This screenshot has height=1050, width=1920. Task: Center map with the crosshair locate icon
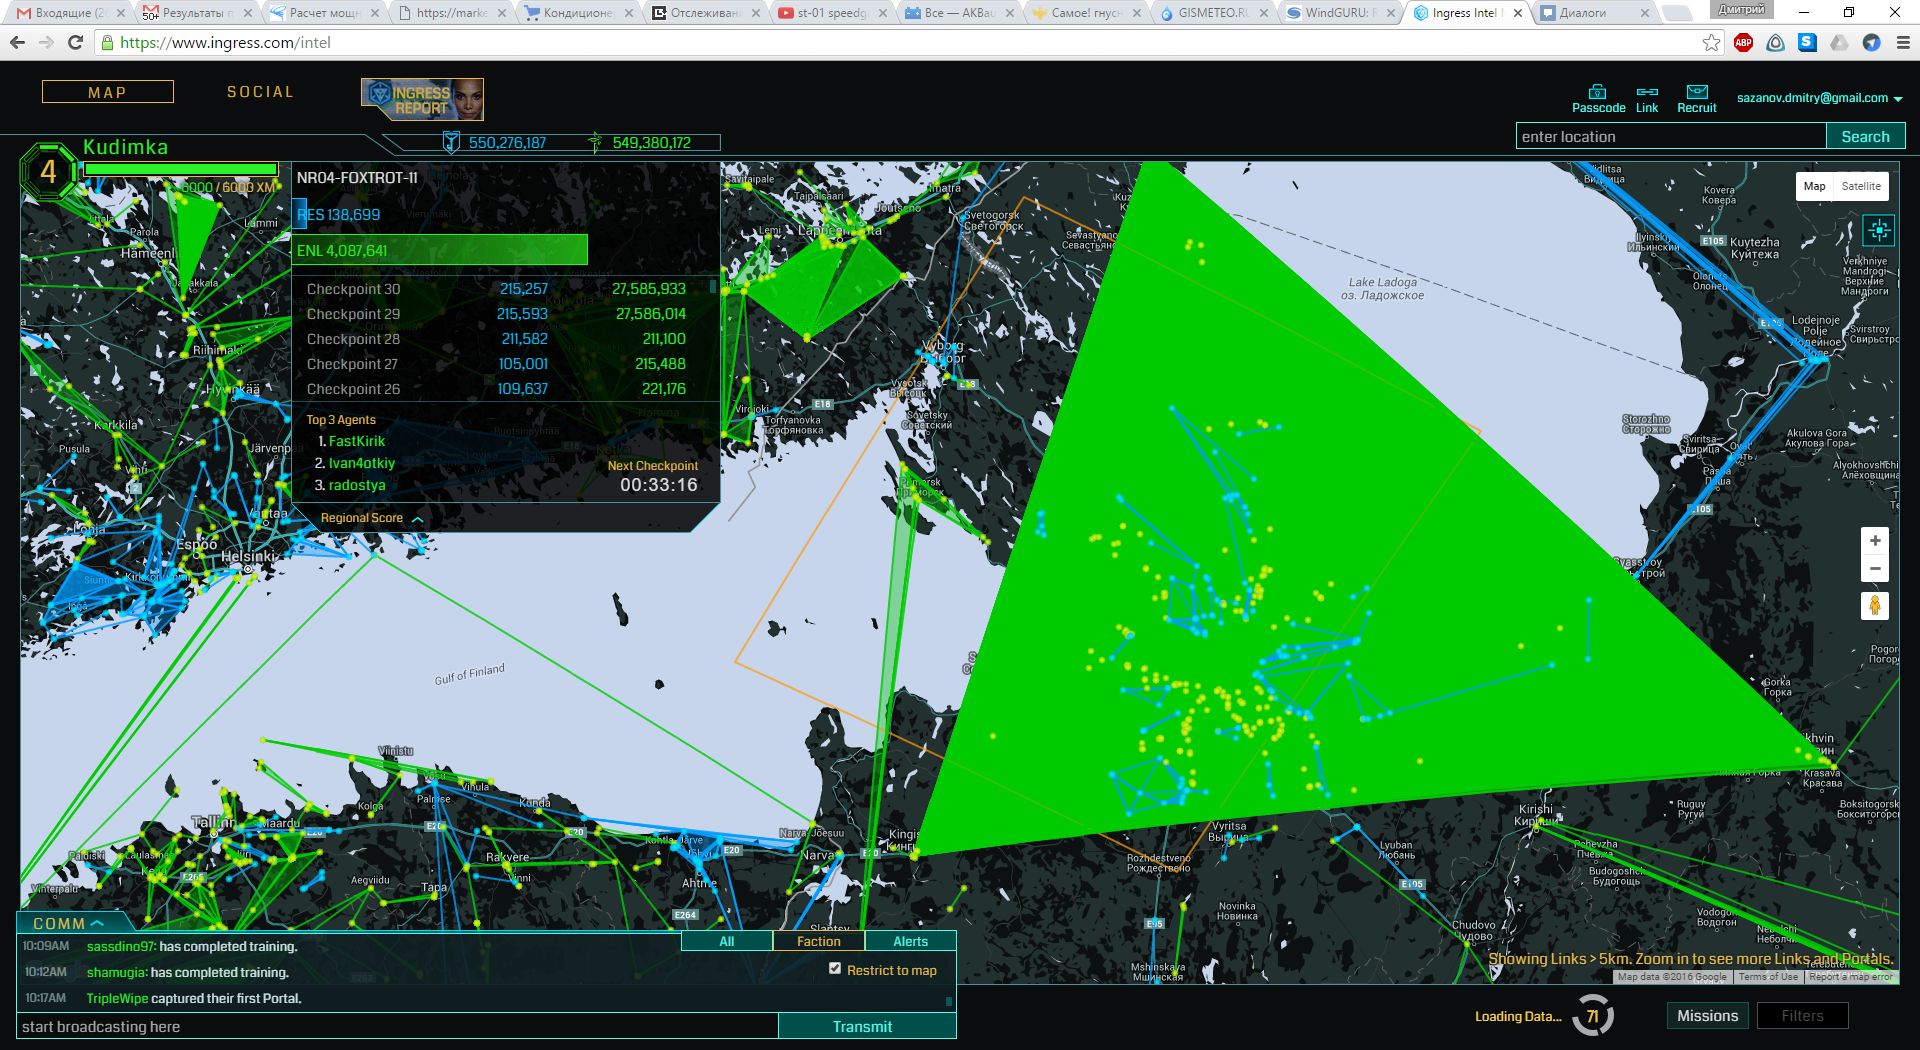coord(1879,231)
